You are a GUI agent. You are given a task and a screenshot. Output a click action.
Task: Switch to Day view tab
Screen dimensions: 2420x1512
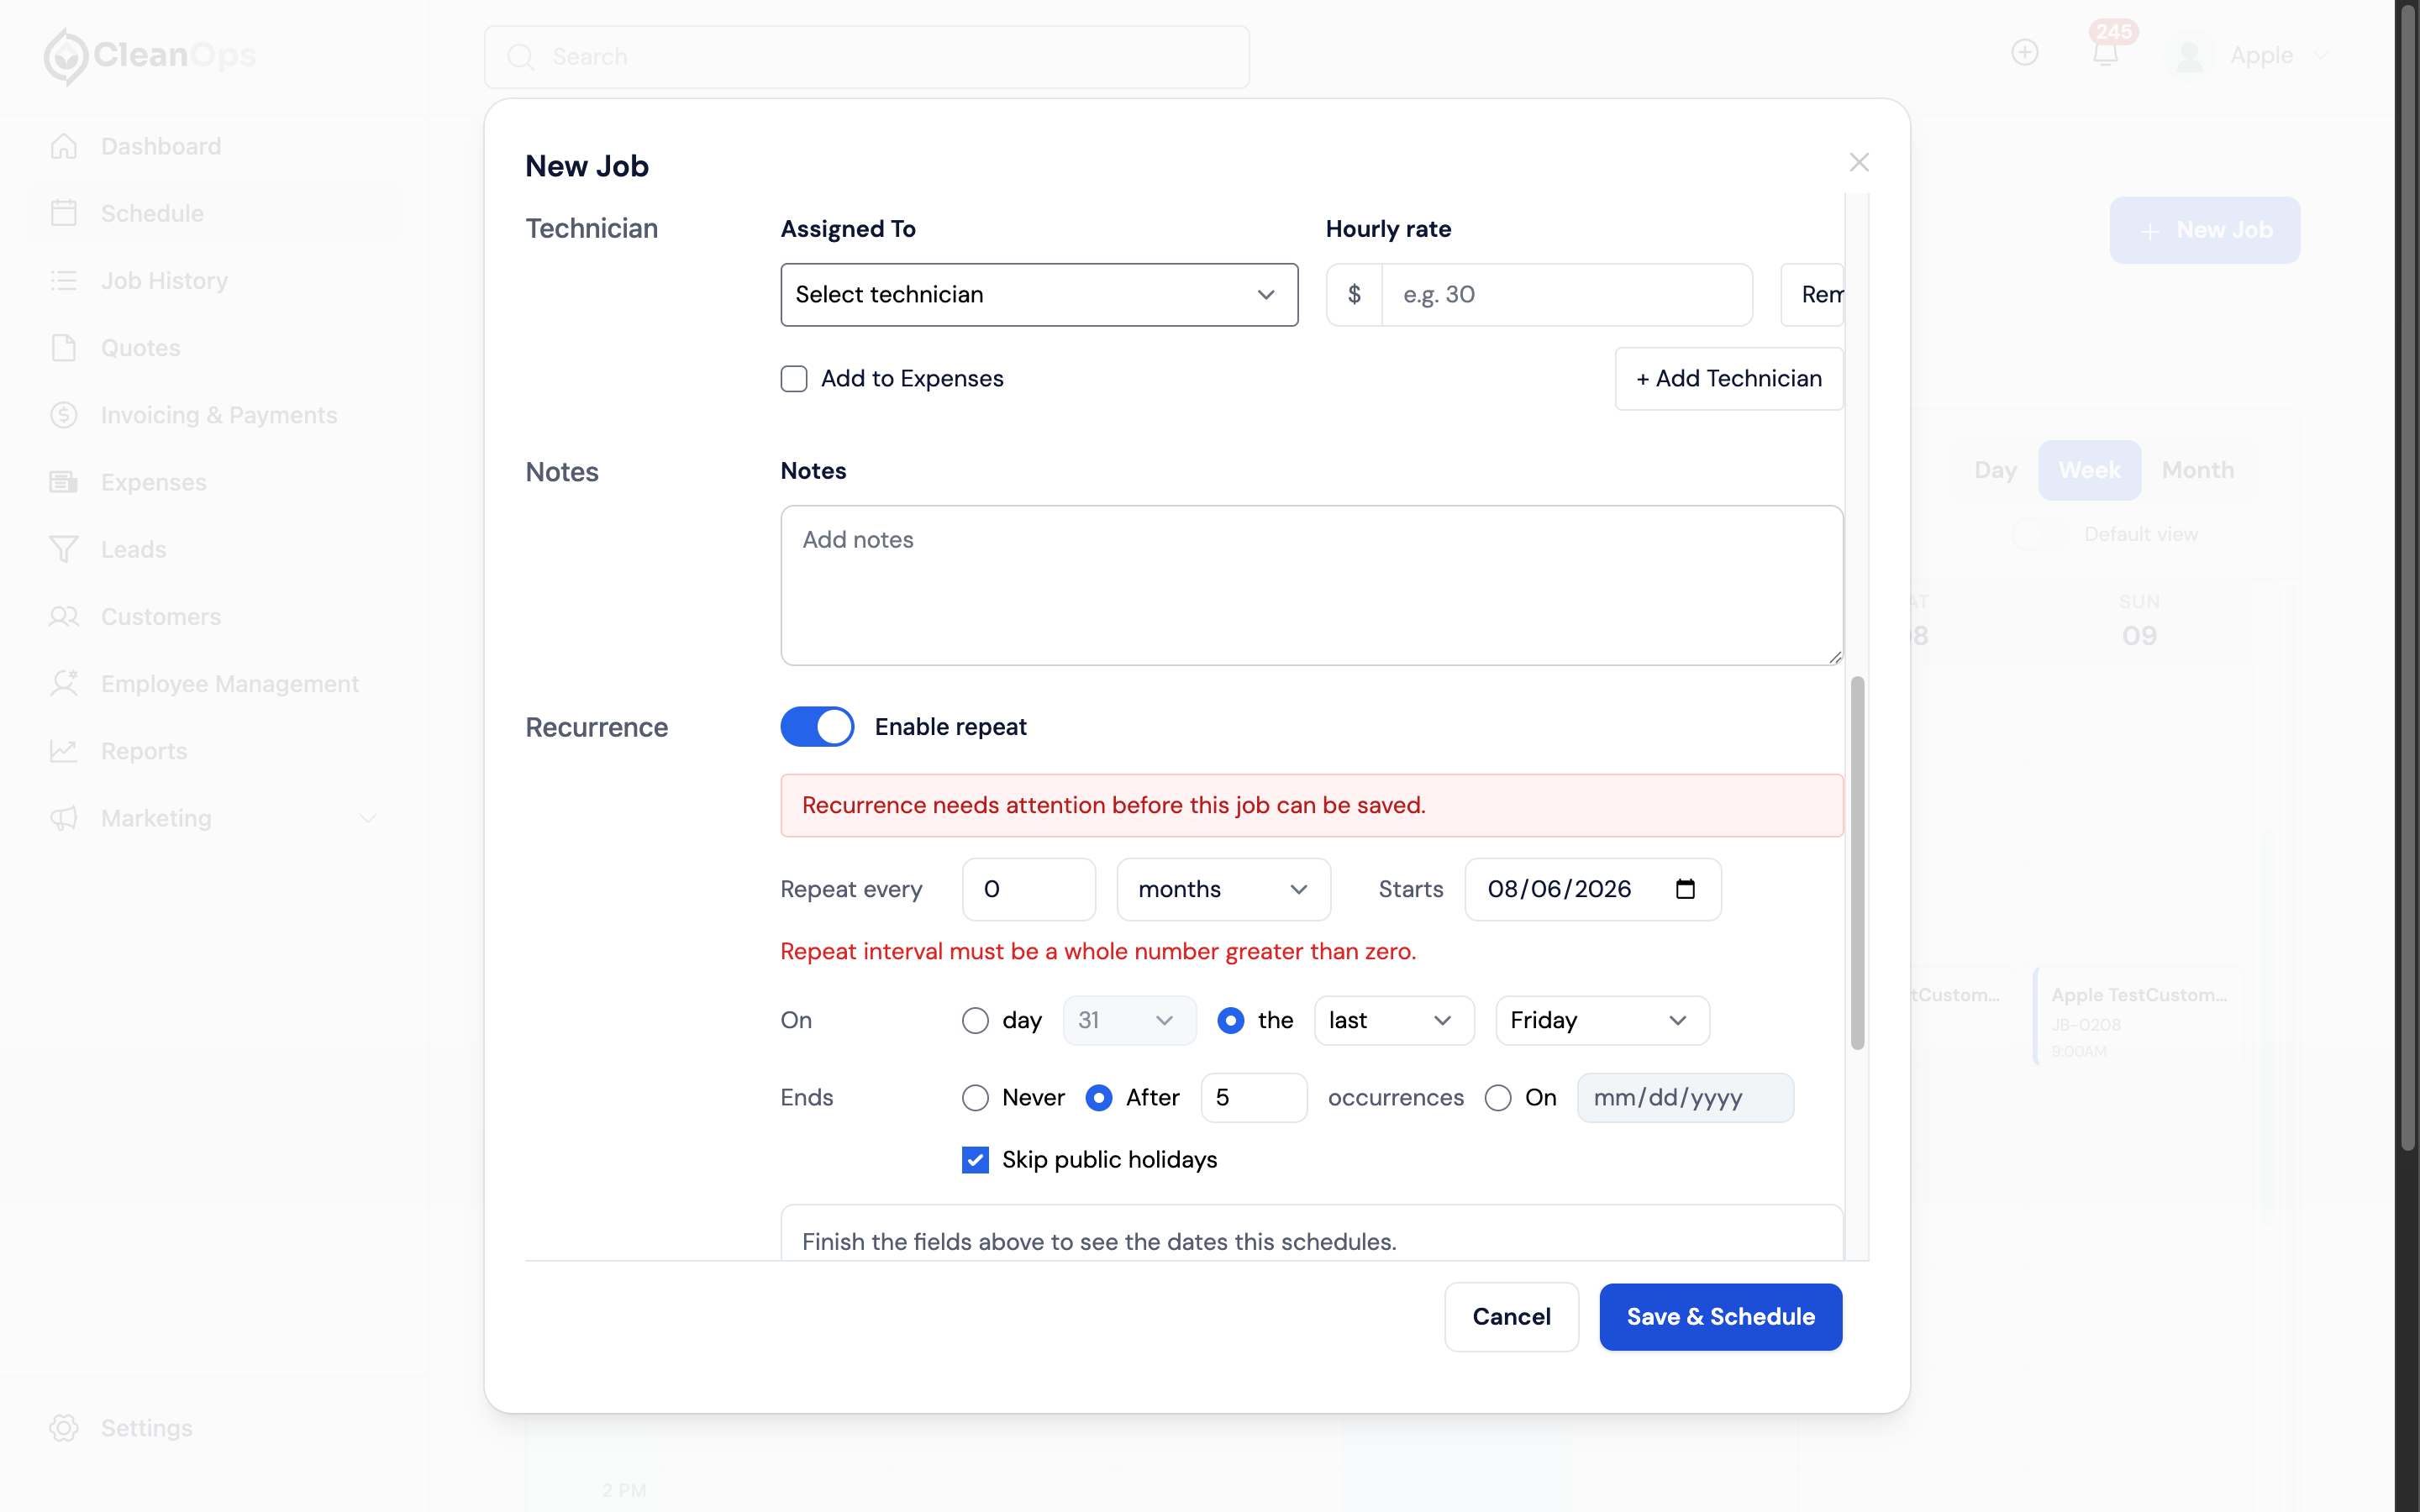click(x=1995, y=470)
